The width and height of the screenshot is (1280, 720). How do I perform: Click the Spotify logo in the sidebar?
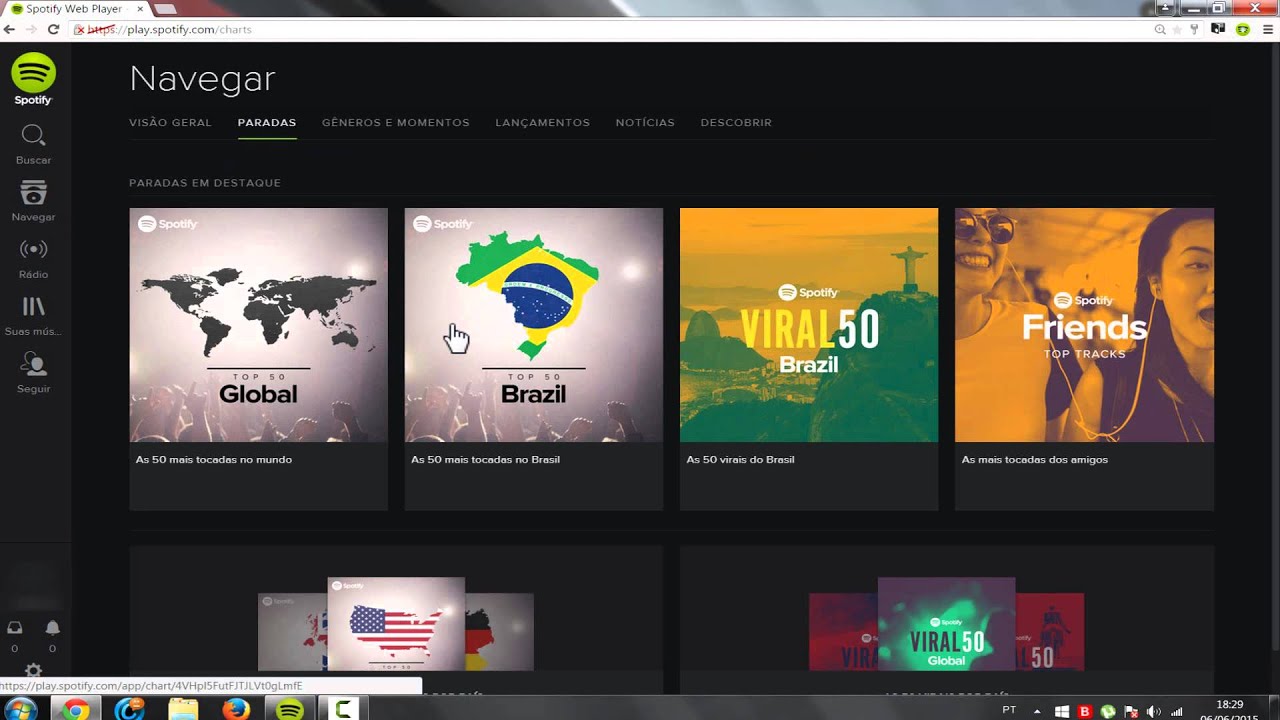click(33, 79)
